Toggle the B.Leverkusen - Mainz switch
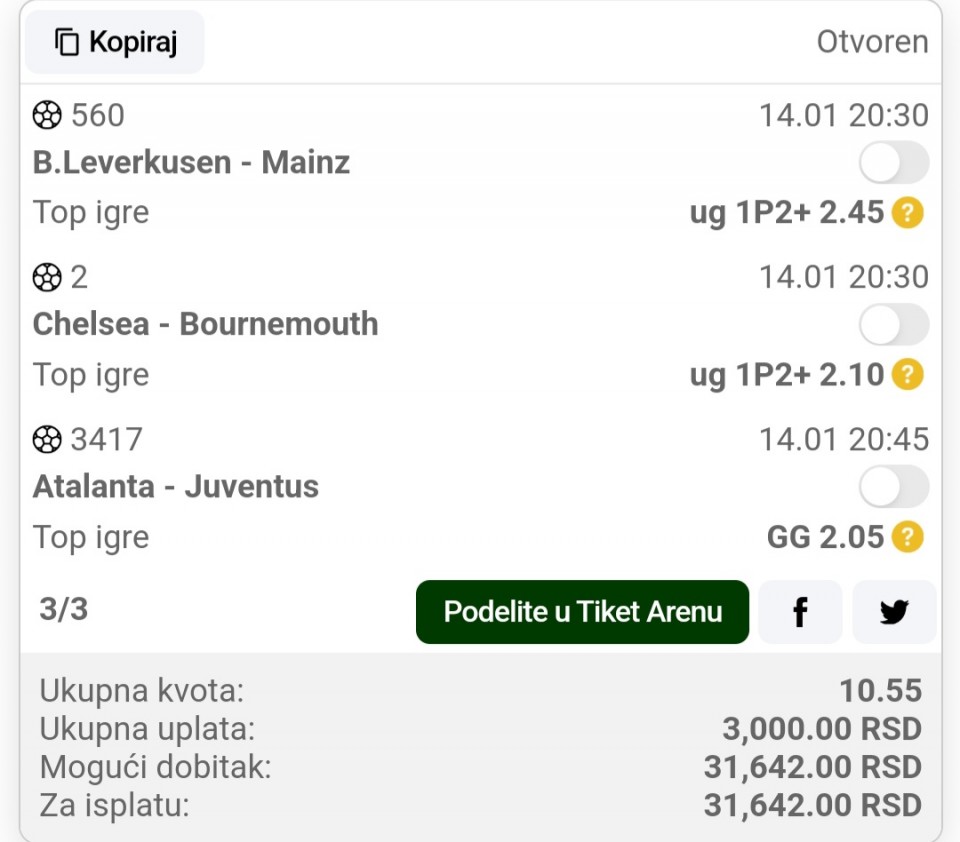Image resolution: width=960 pixels, height=842 pixels. tap(893, 163)
